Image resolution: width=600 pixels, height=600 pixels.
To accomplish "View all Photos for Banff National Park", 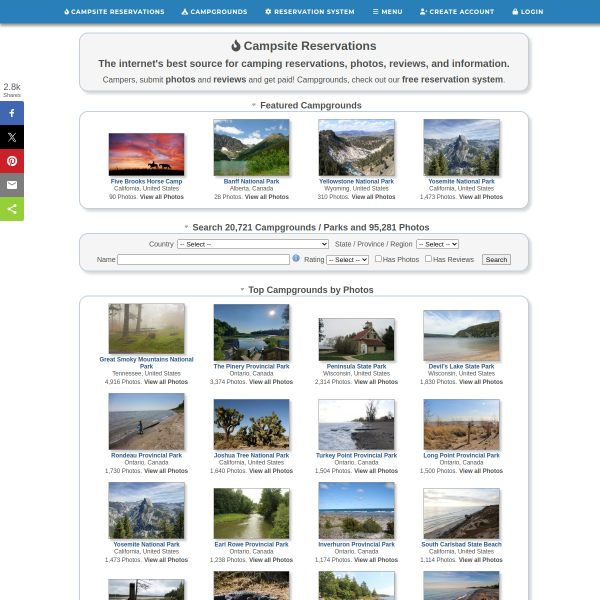I will 267,197.
